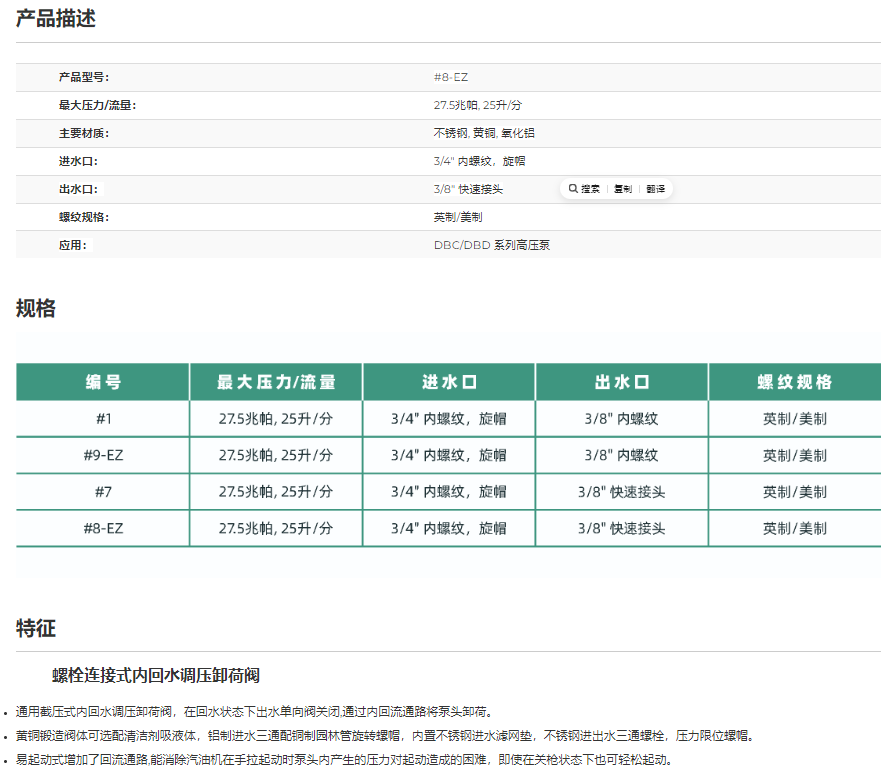This screenshot has height=769, width=881.
Task: Click the 产品描述 section heading
Action: click(x=56, y=18)
